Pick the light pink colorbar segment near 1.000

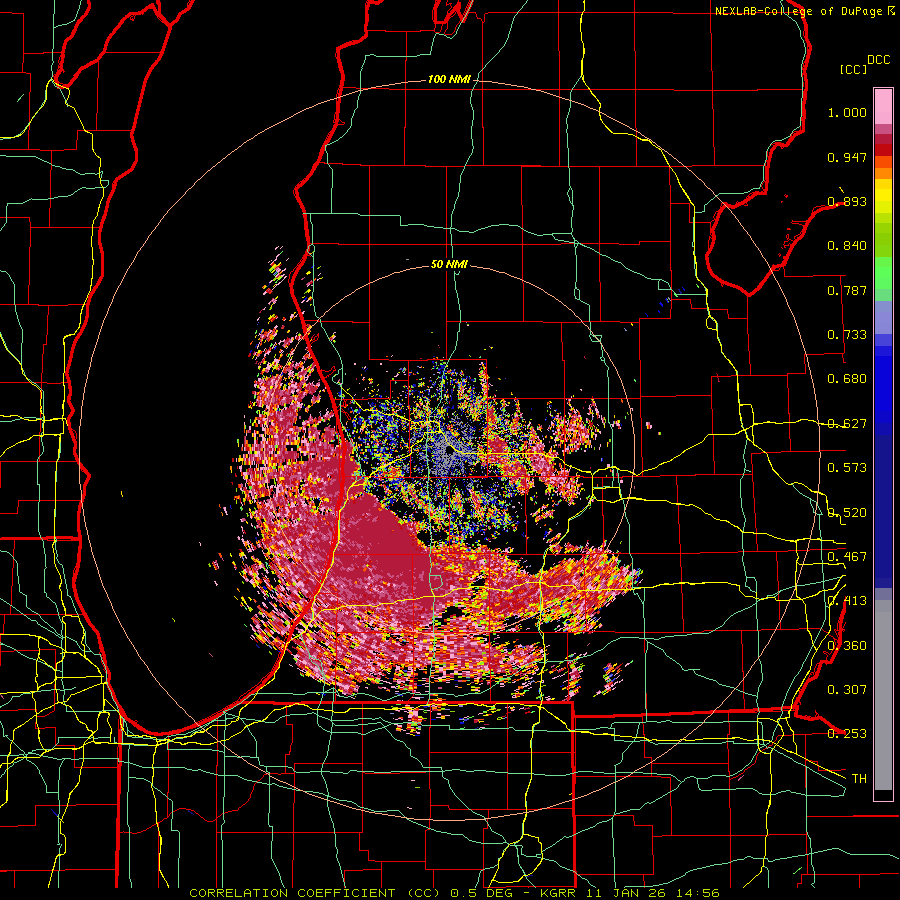(883, 107)
